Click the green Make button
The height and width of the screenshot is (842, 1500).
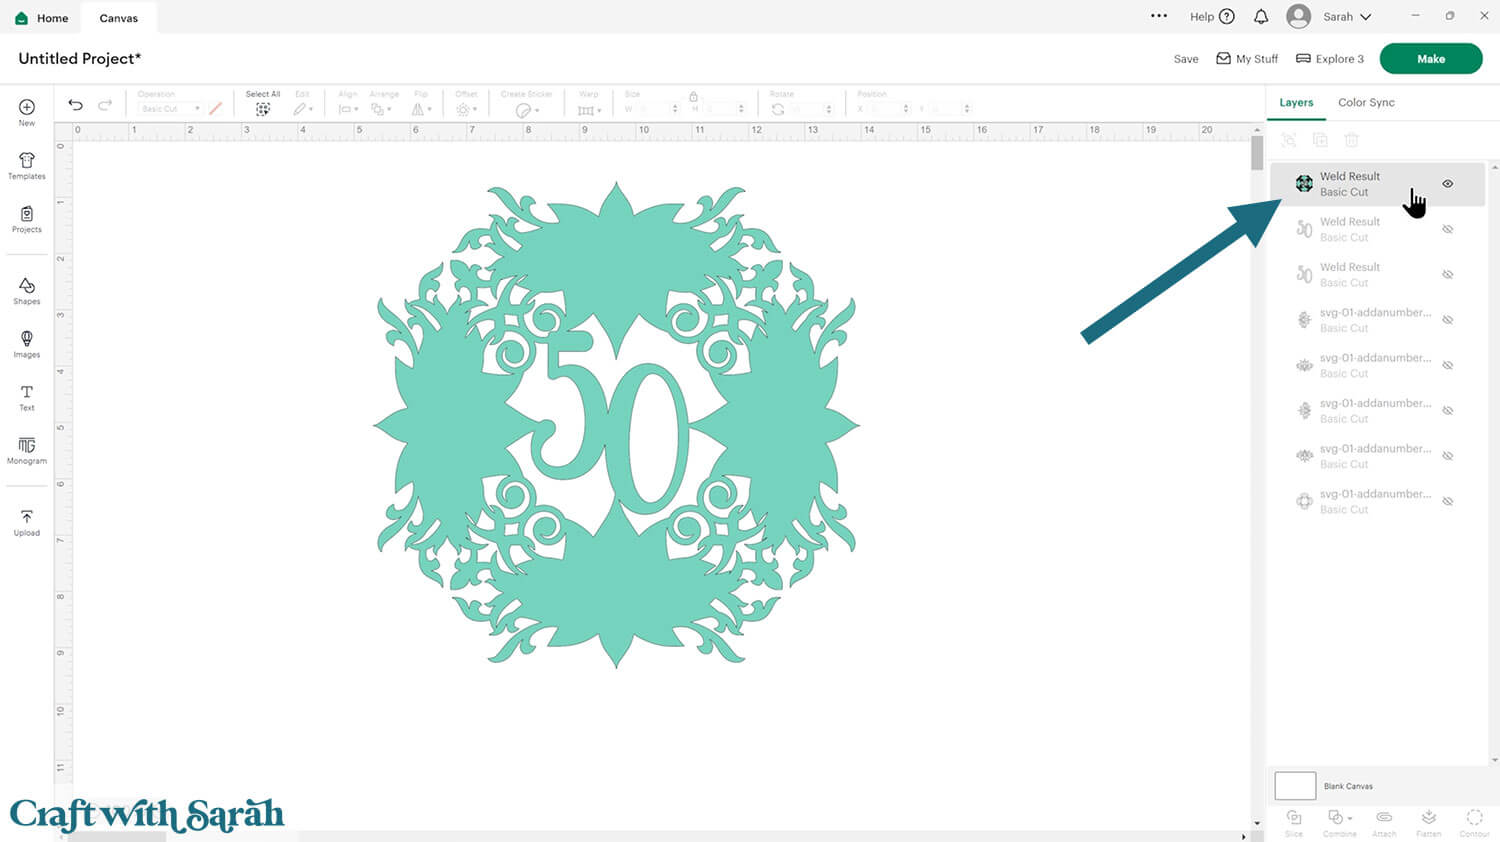pyautogui.click(x=1431, y=59)
